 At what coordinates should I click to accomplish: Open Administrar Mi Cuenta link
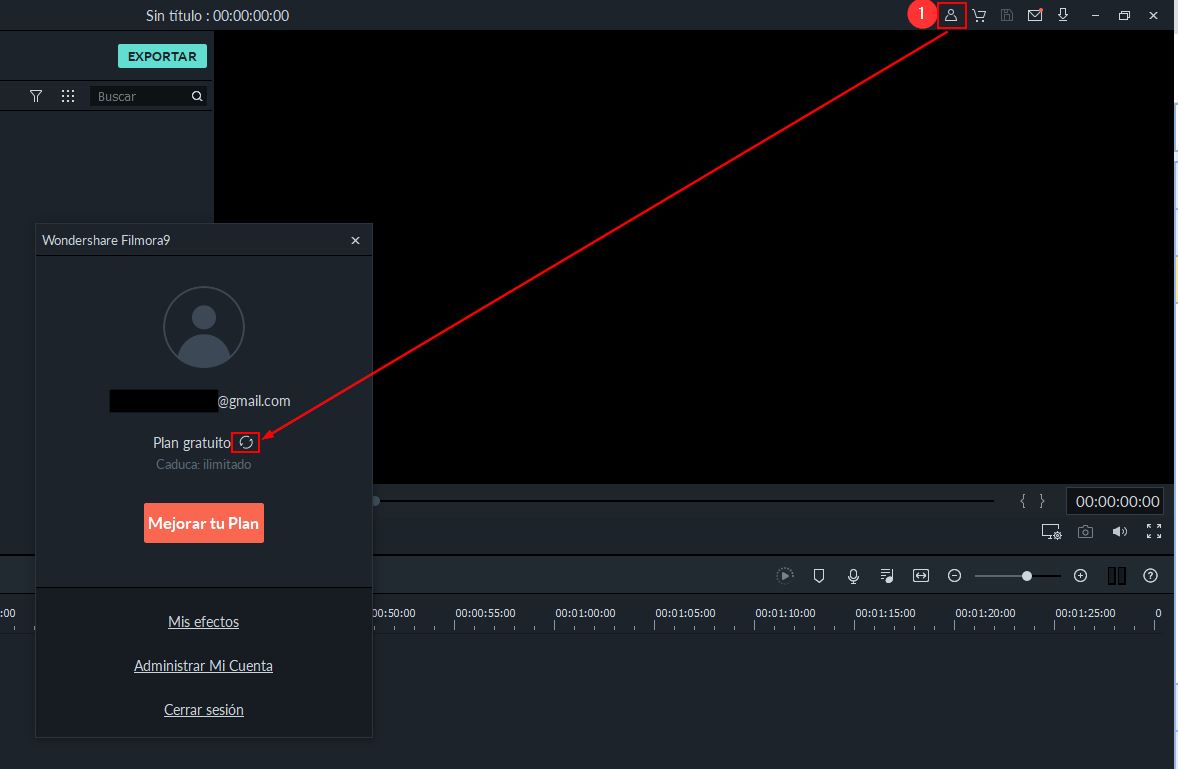coord(203,666)
